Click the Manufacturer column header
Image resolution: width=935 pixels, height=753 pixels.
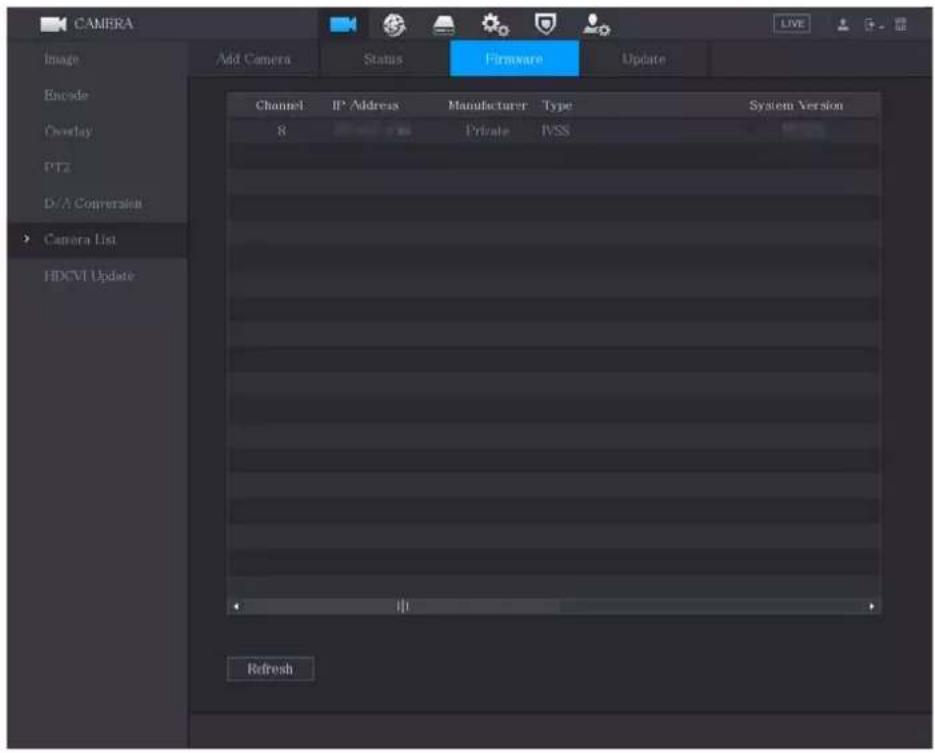[487, 106]
